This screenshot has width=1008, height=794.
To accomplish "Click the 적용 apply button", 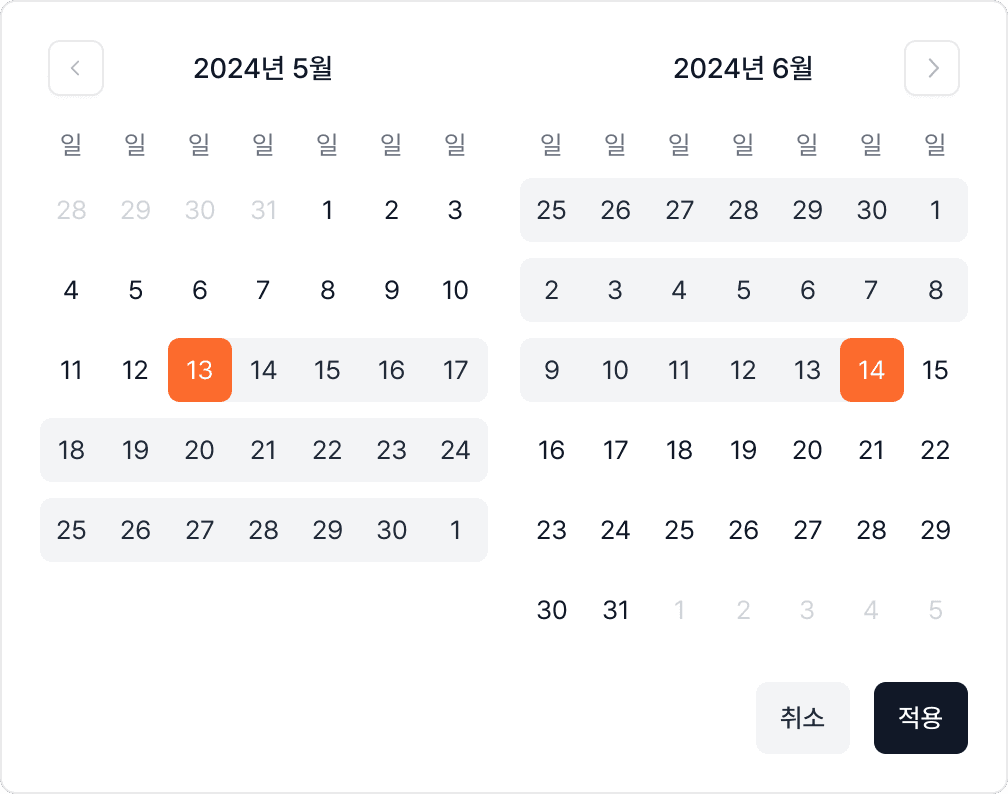I will [x=920, y=718].
